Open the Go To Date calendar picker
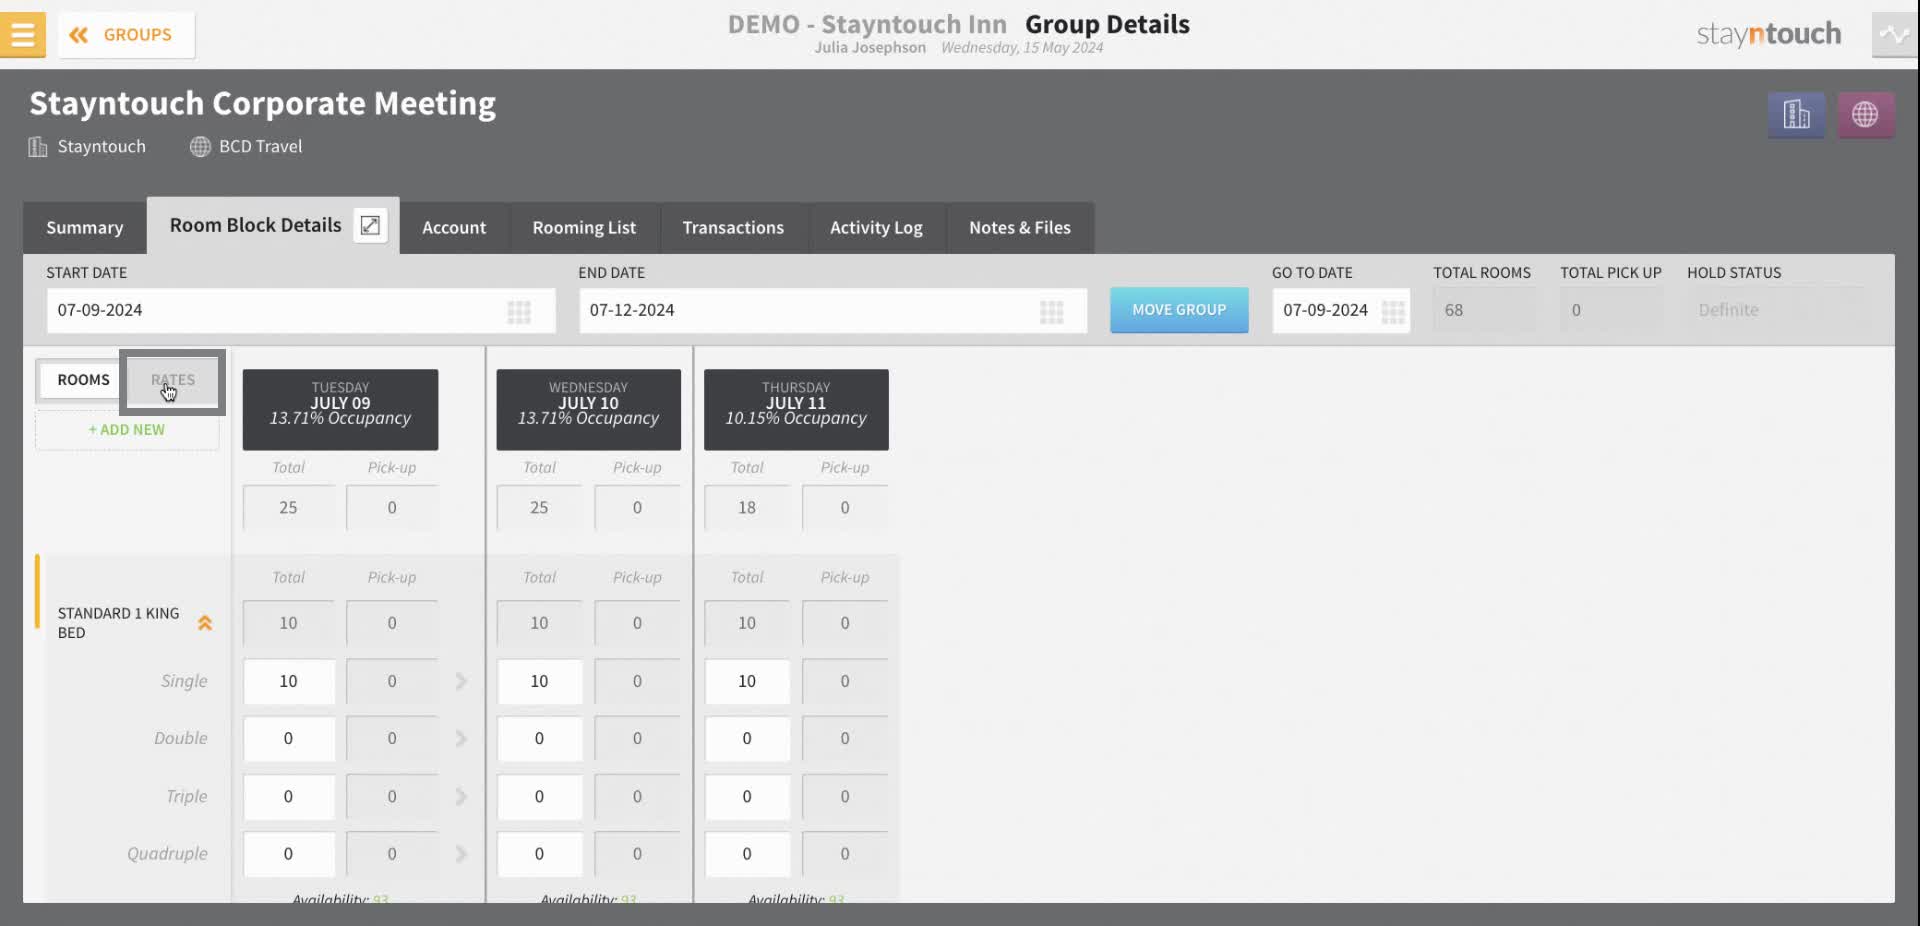 pyautogui.click(x=1393, y=312)
